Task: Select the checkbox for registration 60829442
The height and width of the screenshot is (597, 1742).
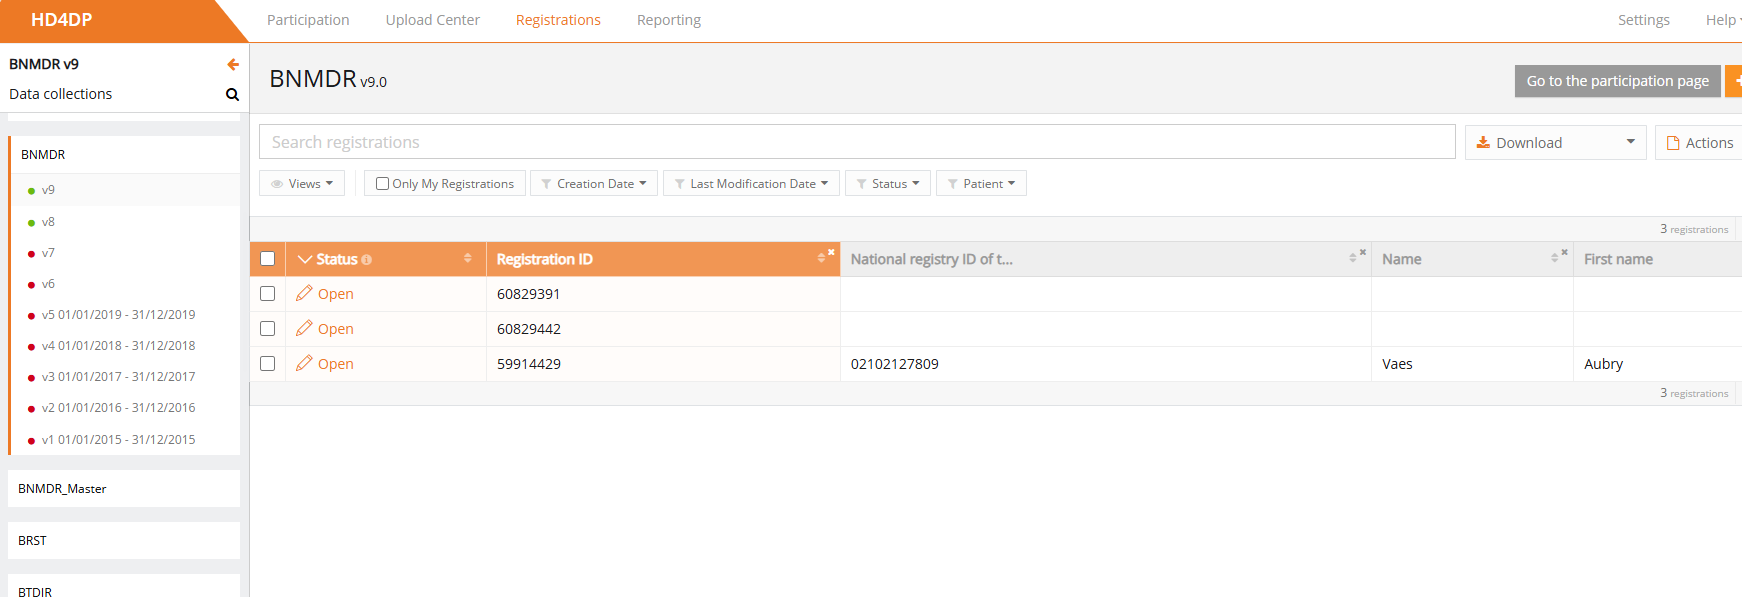Action: point(267,329)
